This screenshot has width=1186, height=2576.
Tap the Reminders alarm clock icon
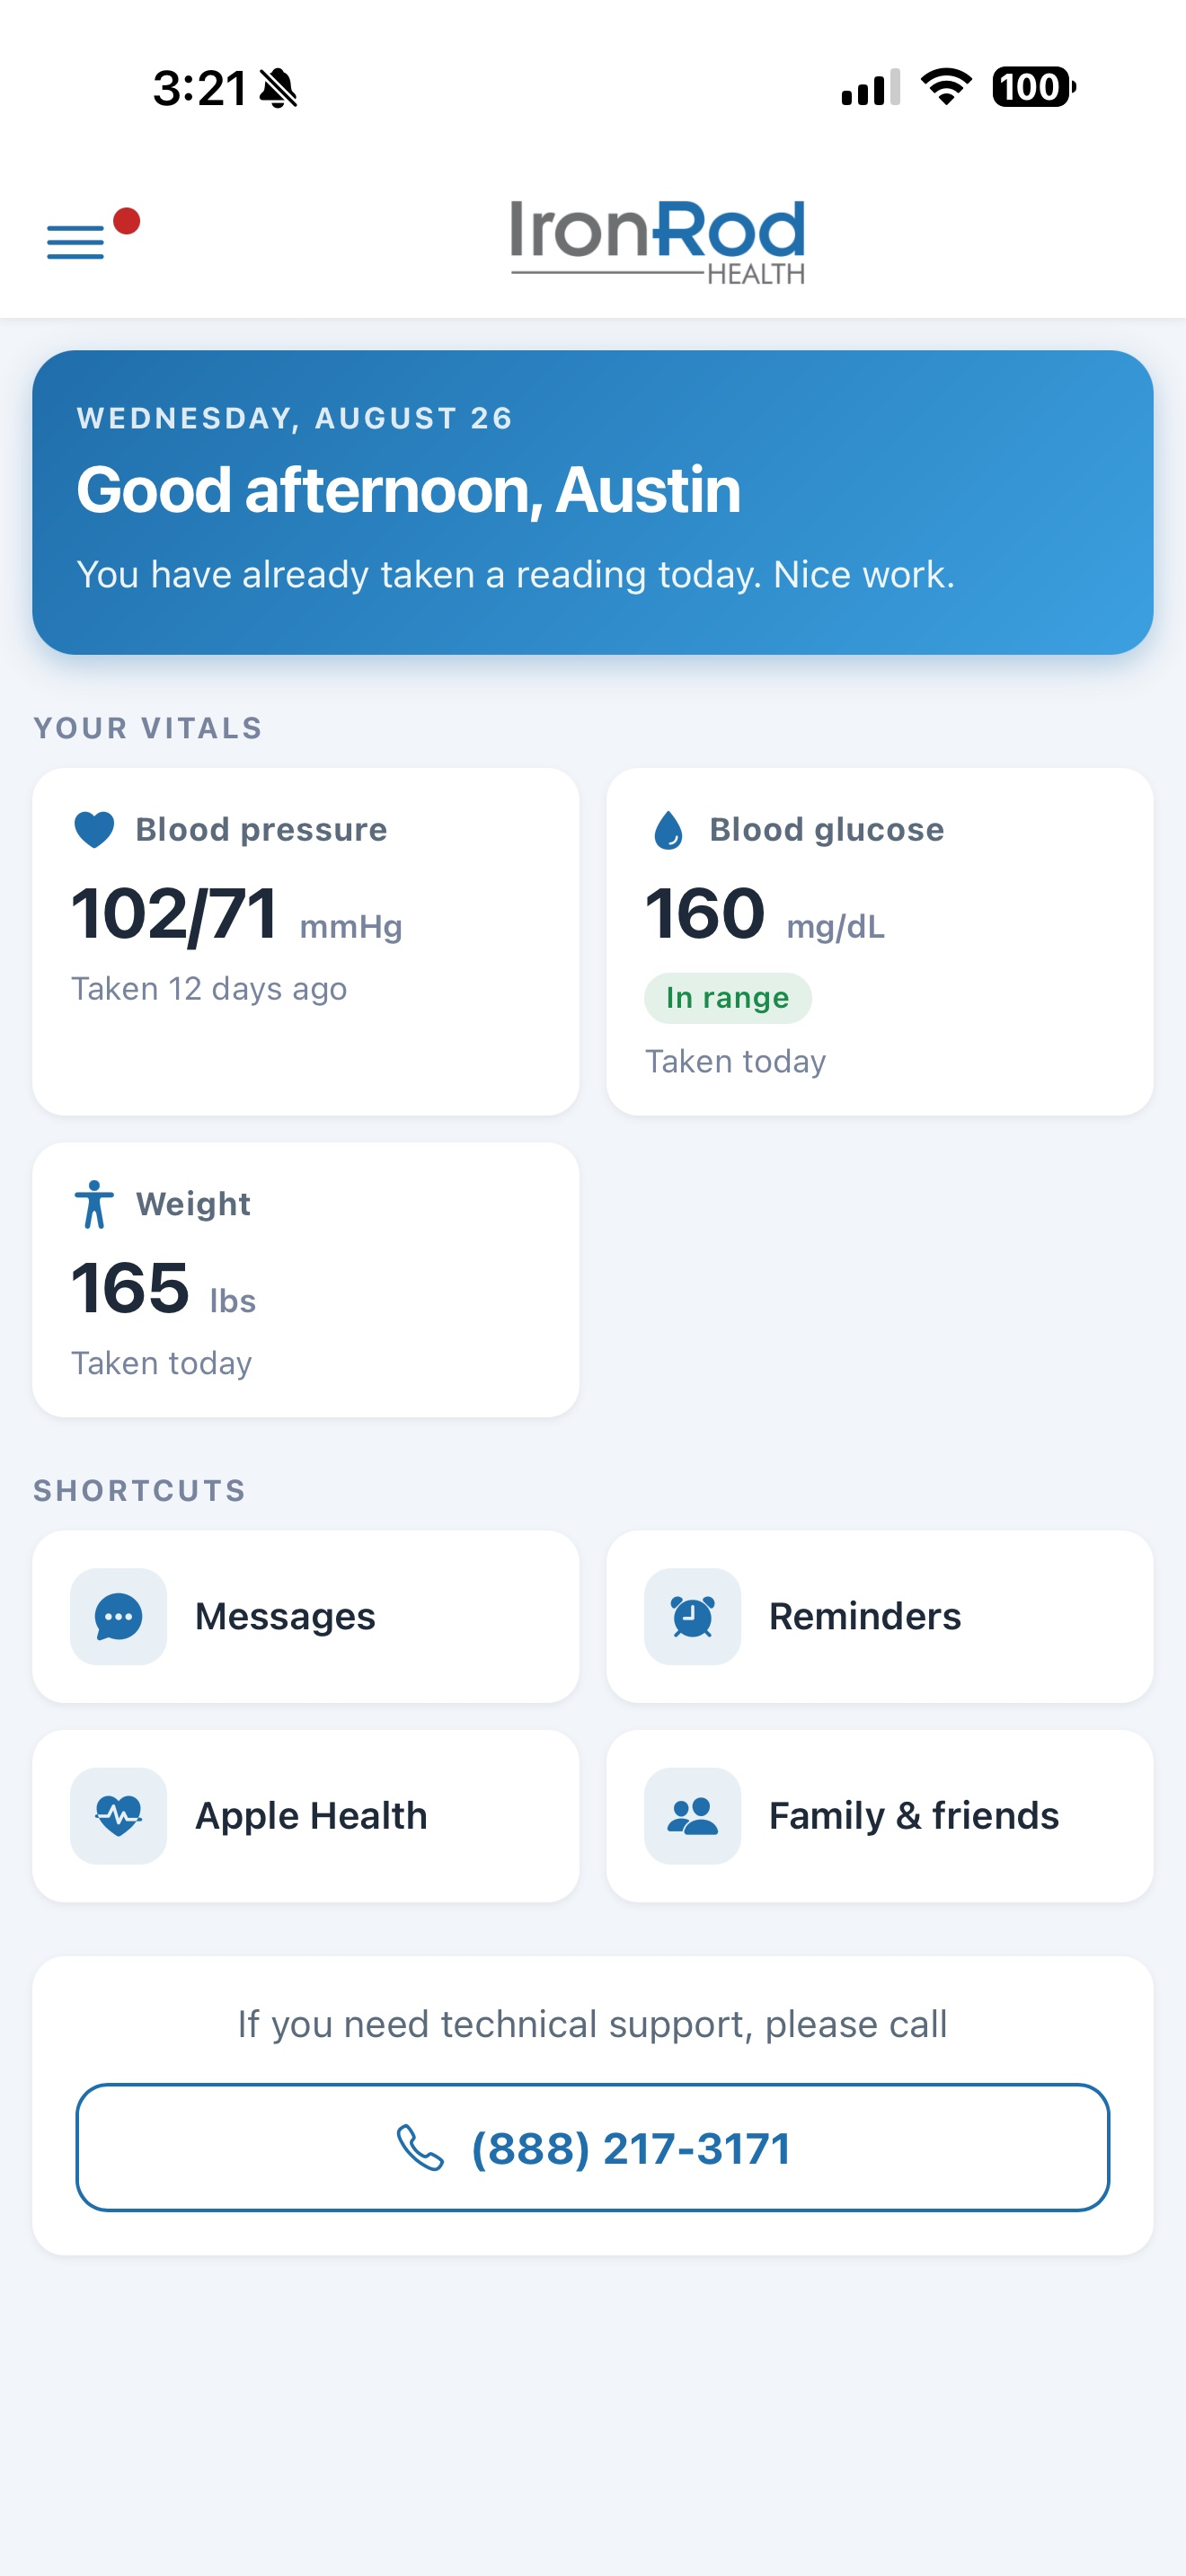[692, 1617]
